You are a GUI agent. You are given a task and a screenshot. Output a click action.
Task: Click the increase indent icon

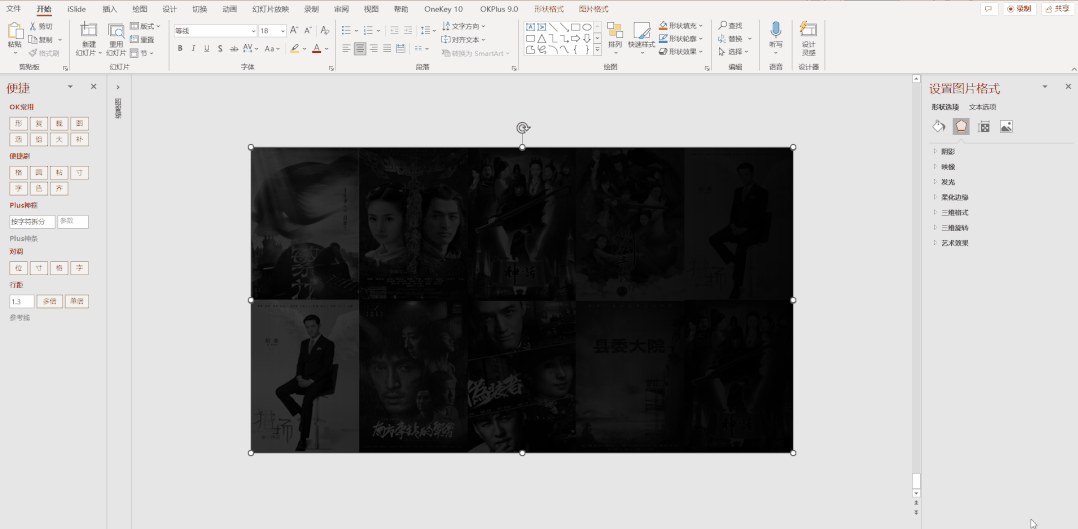coord(408,30)
